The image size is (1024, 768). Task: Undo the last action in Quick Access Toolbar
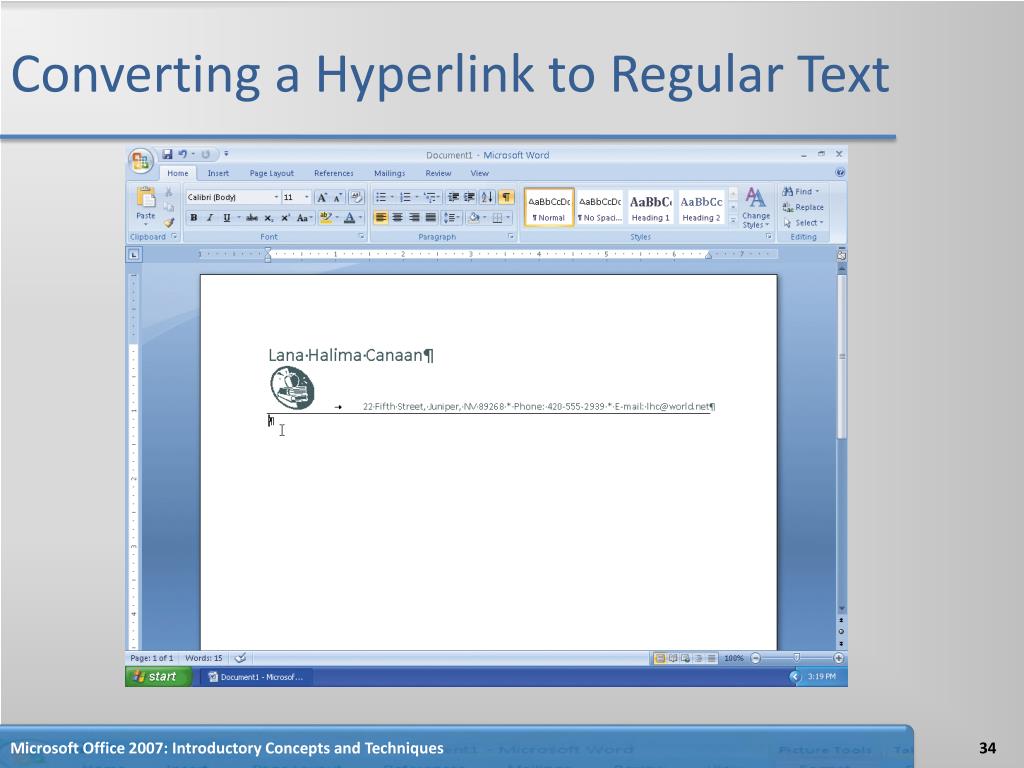coord(183,154)
